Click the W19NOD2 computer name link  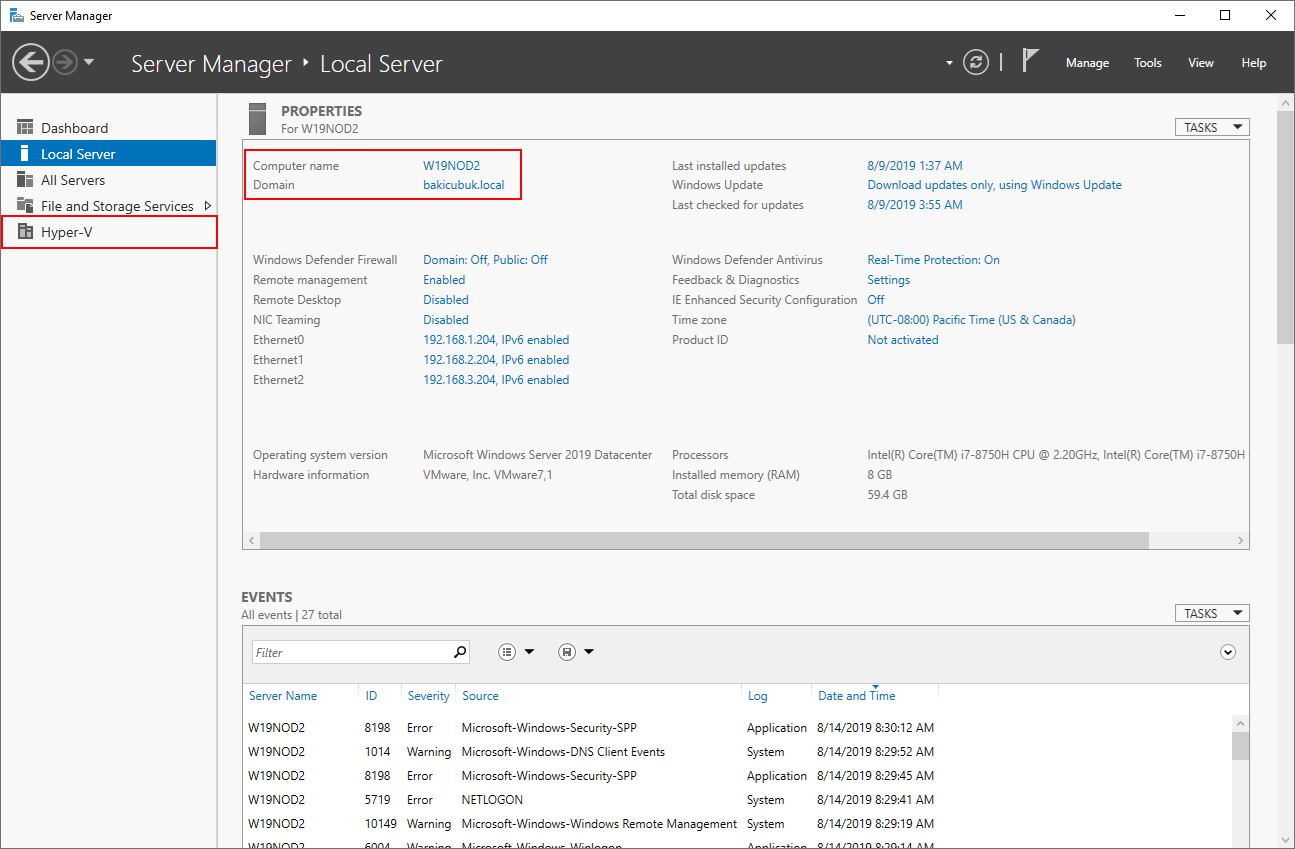tap(451, 166)
